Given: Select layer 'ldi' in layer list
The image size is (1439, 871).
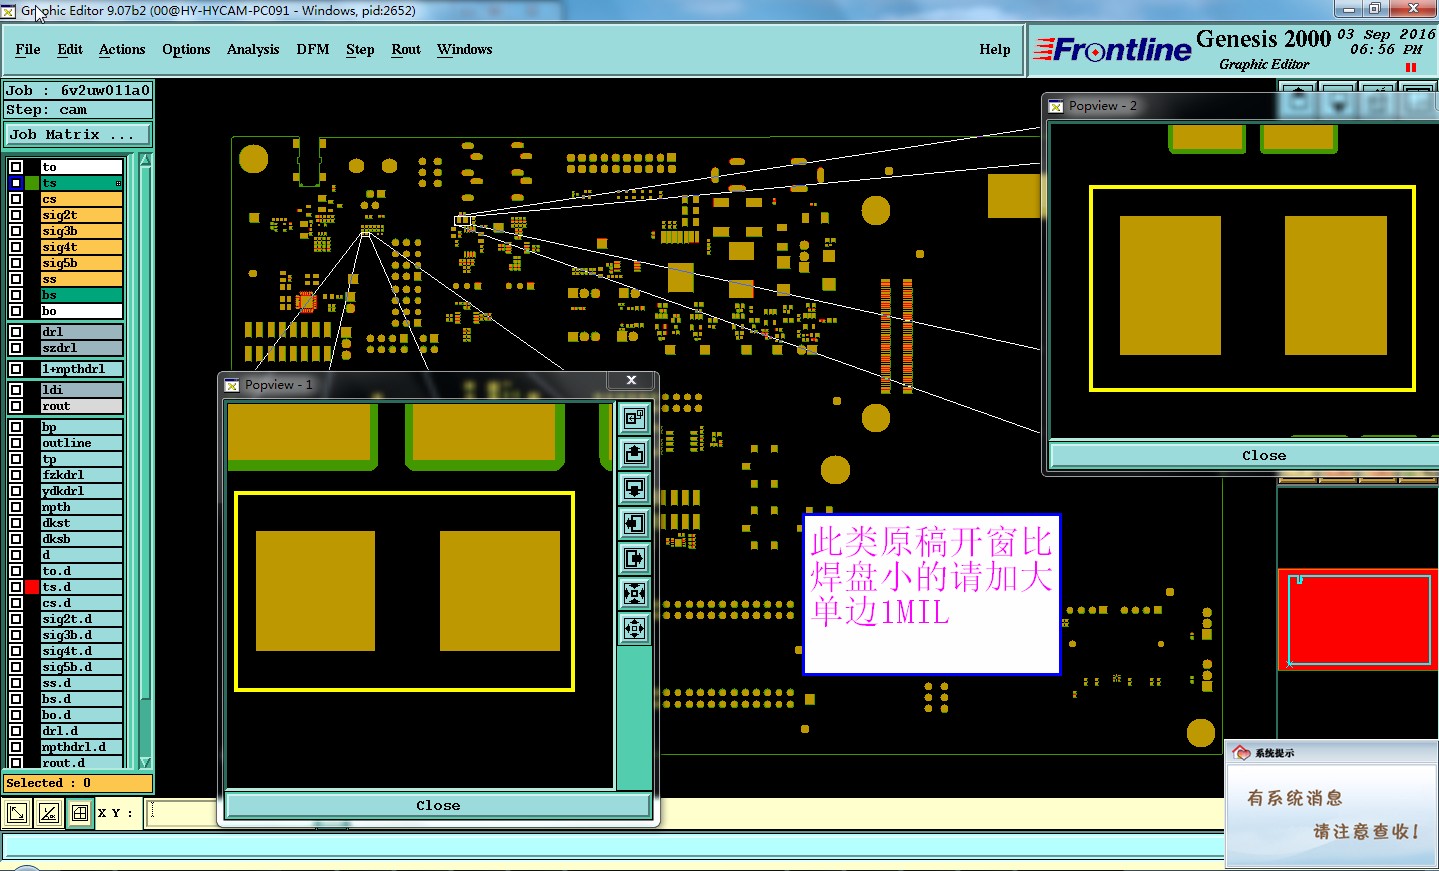Looking at the screenshot, I should (x=81, y=390).
